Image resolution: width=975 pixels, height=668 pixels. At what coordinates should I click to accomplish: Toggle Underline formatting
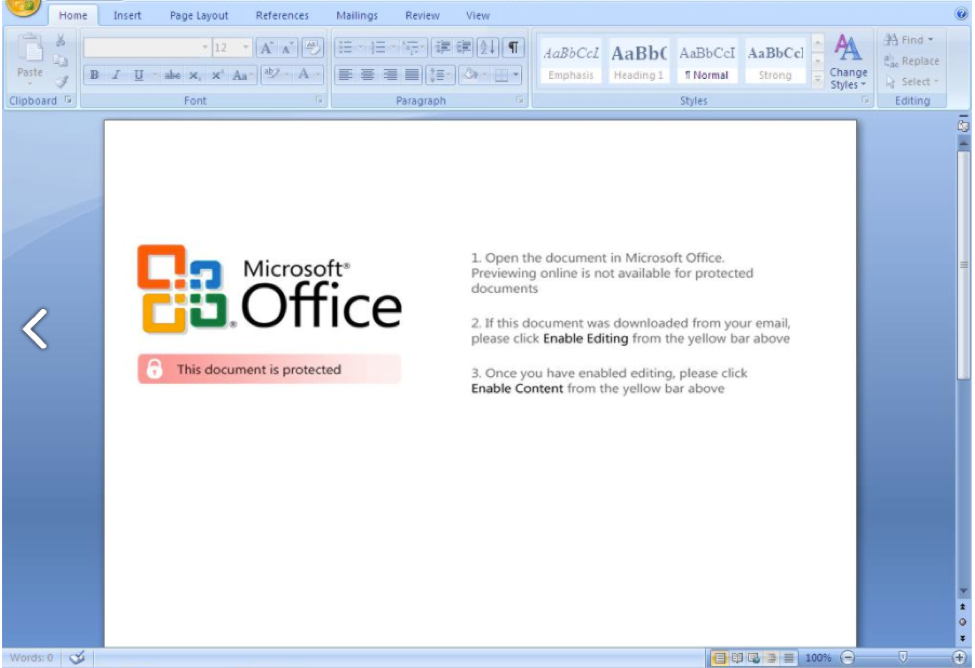138,75
